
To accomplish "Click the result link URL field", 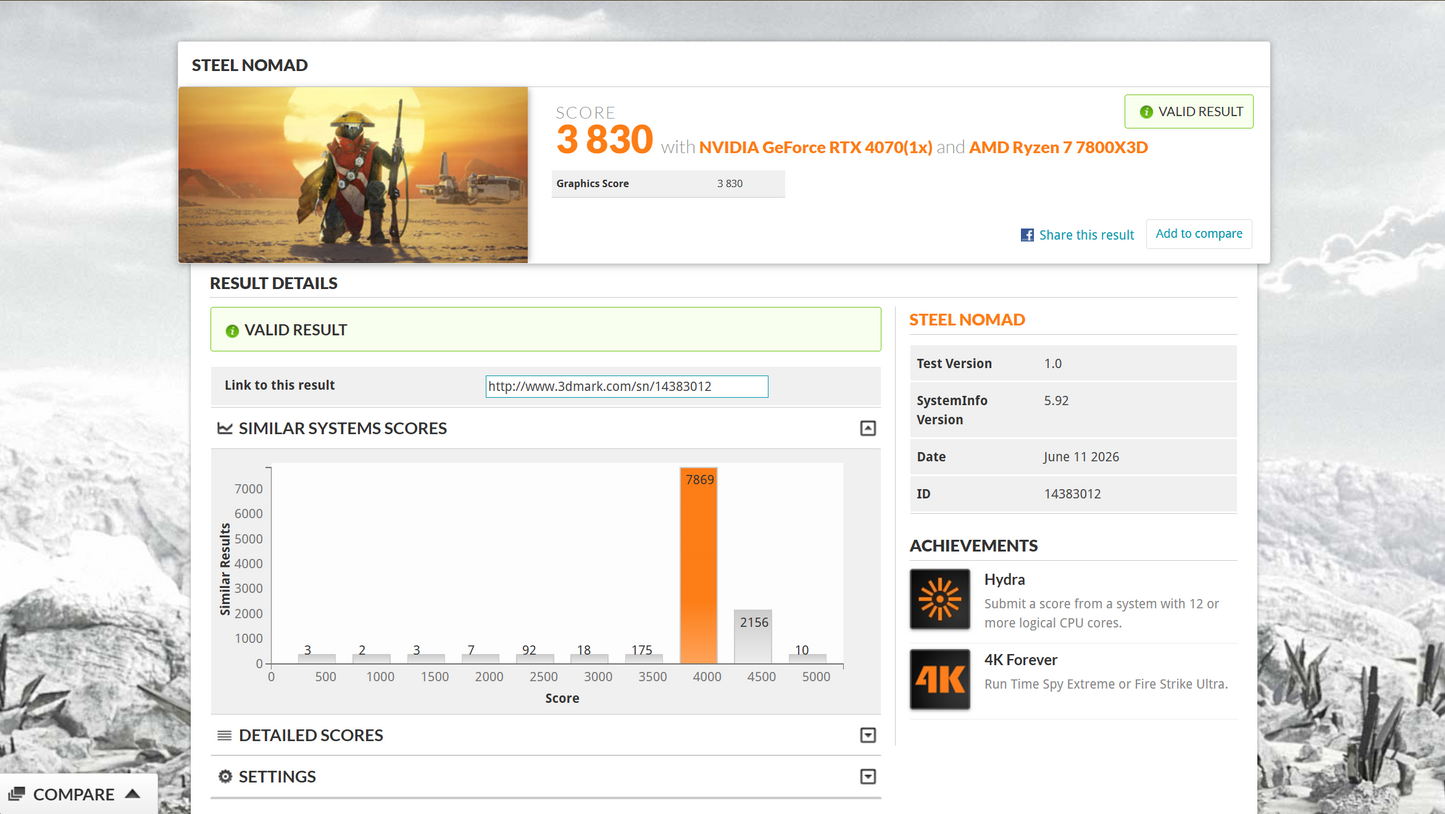I will click(627, 386).
